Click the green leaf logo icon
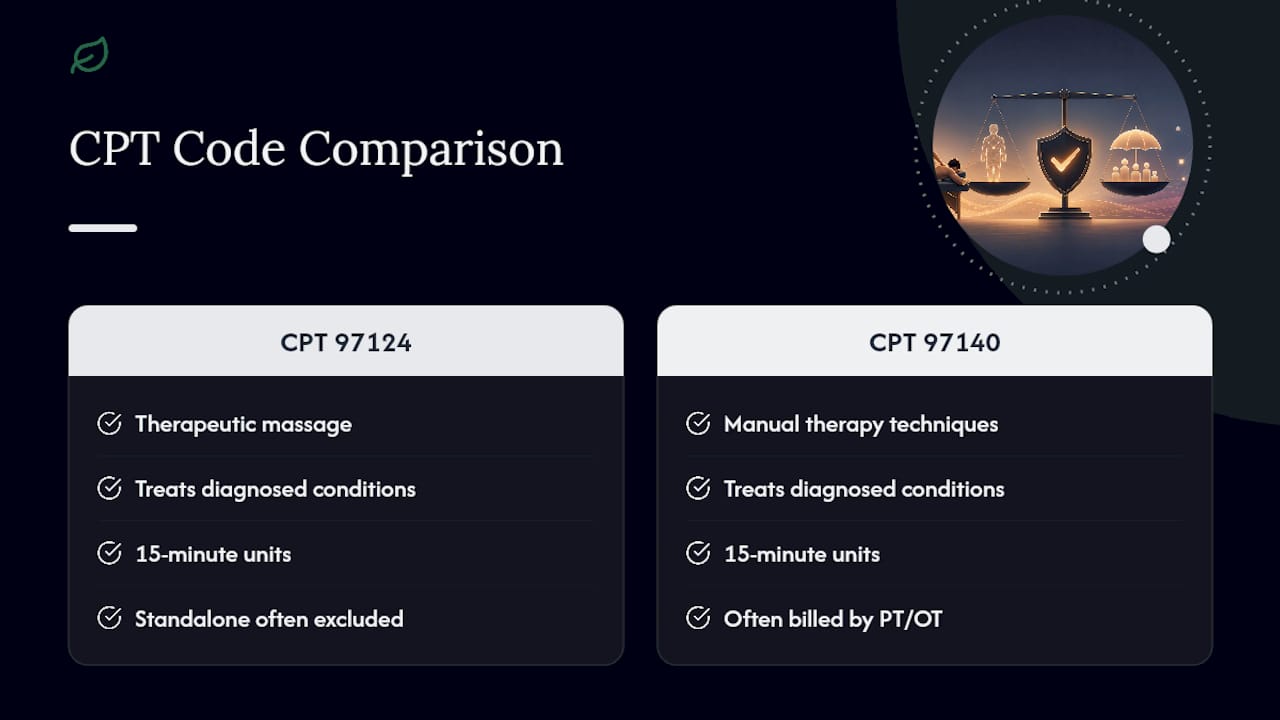Screen dimensions: 1280x720 (89, 56)
